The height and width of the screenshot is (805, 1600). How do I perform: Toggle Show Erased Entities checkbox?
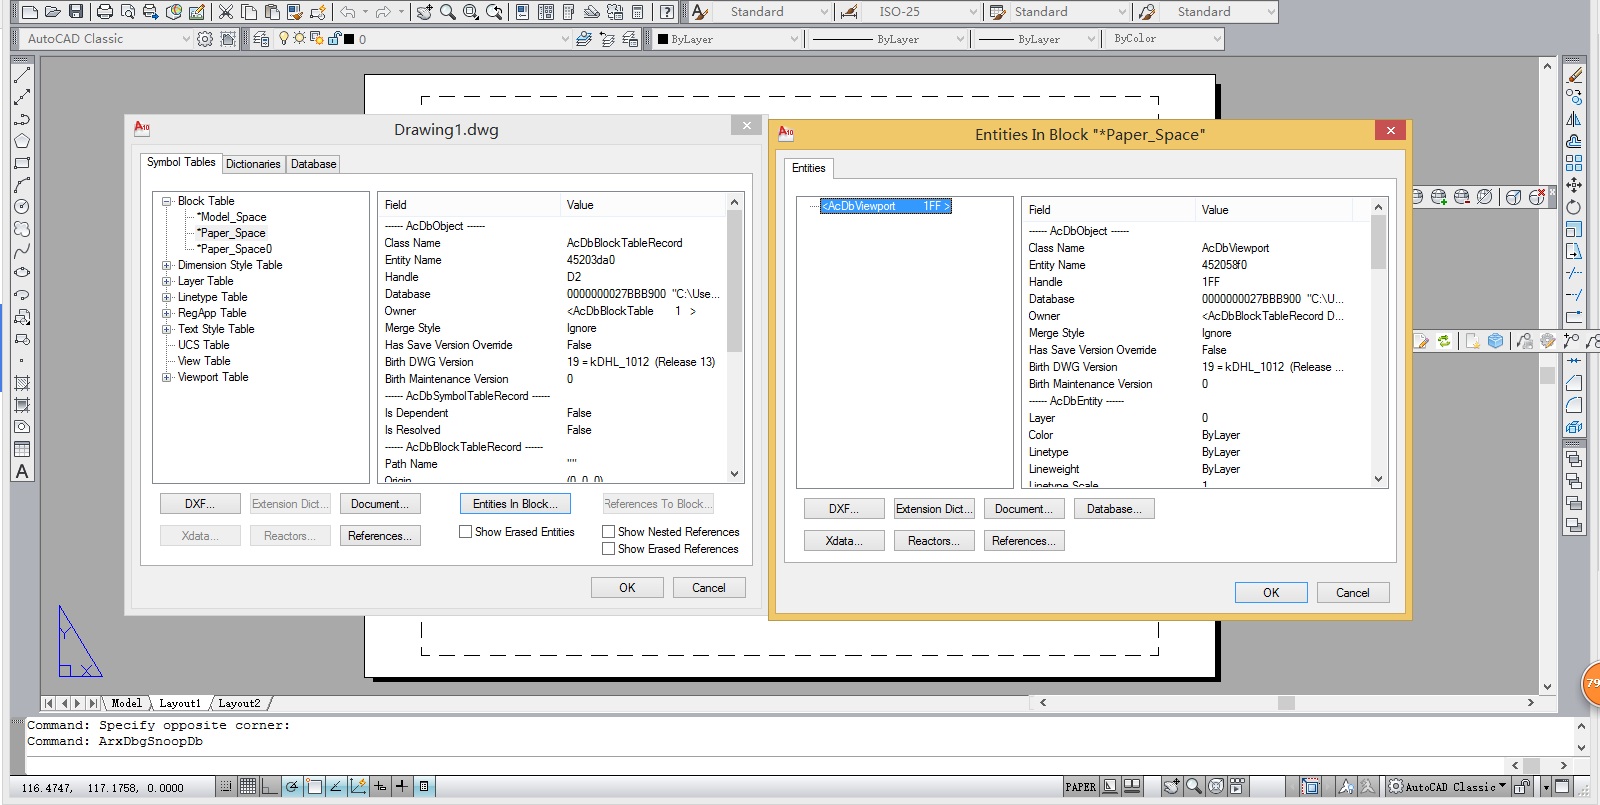point(465,532)
